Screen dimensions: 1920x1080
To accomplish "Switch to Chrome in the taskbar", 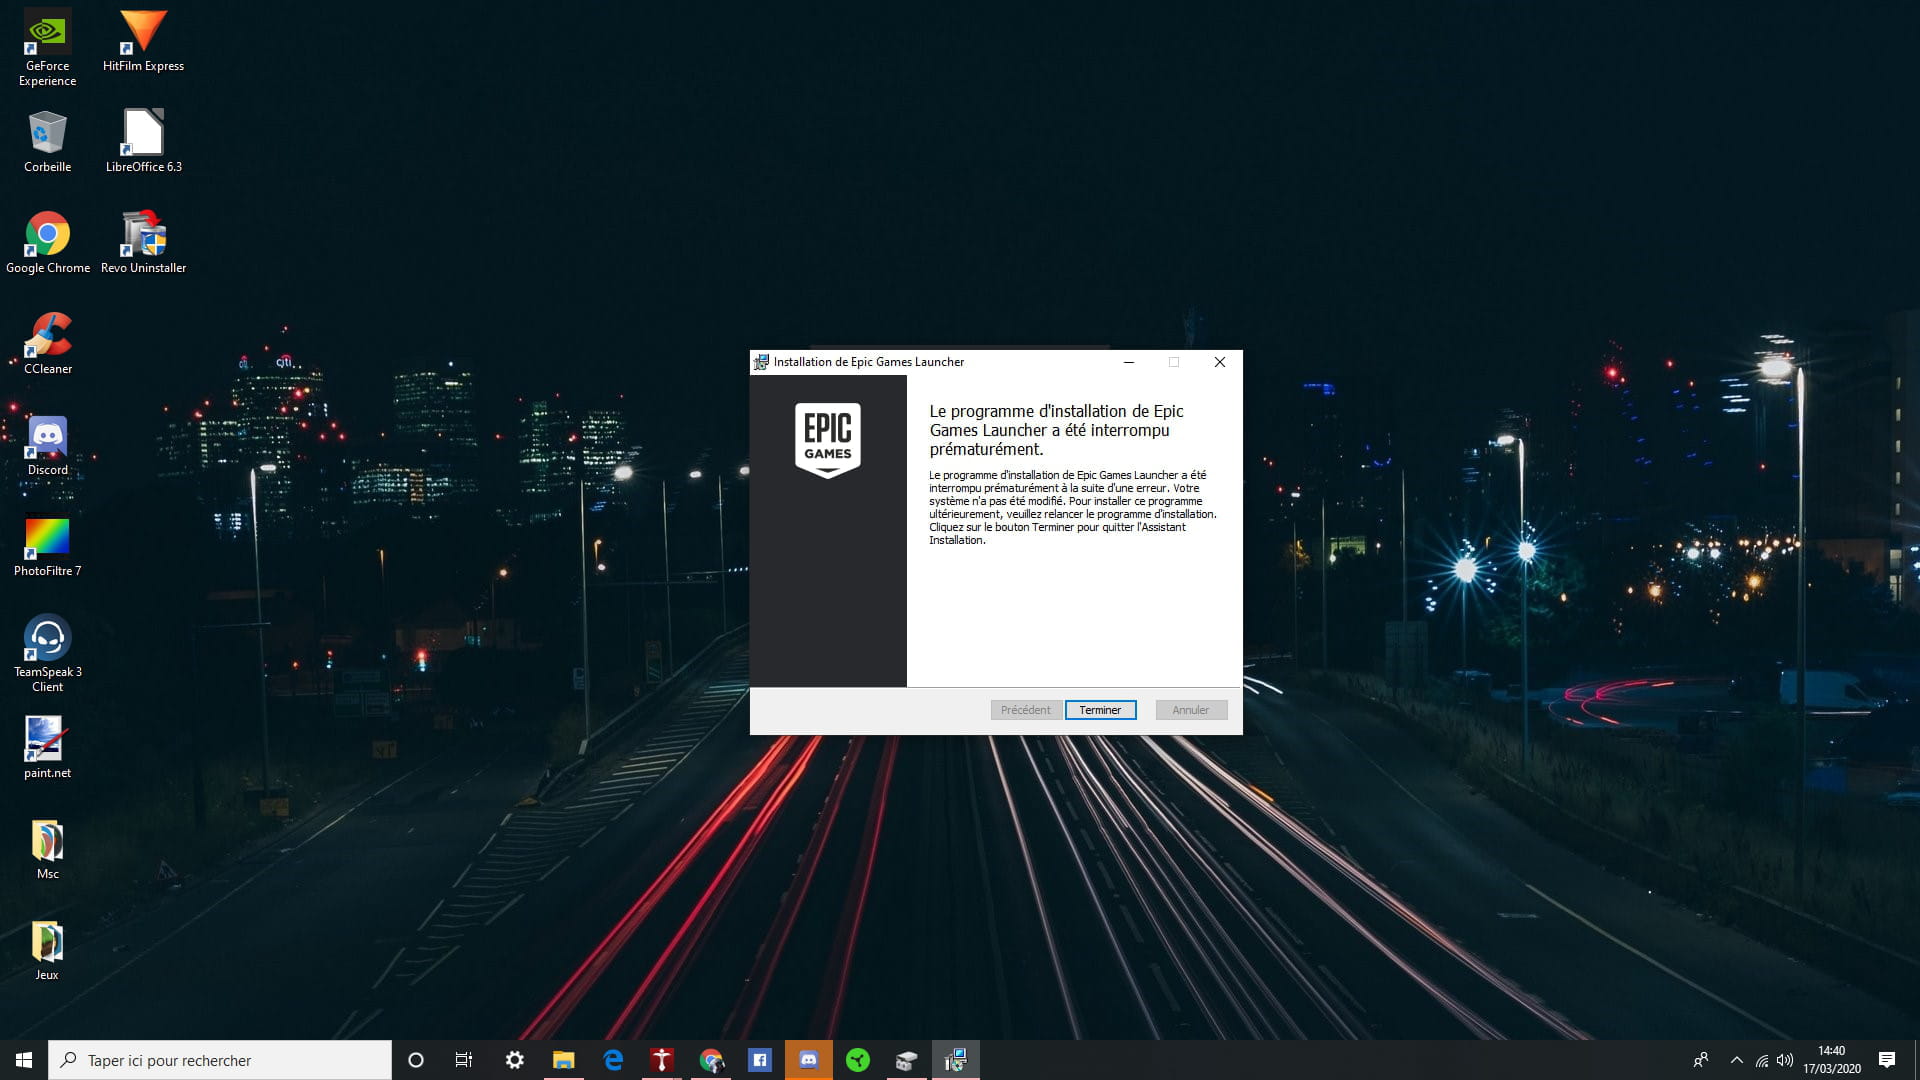I will (x=711, y=1060).
